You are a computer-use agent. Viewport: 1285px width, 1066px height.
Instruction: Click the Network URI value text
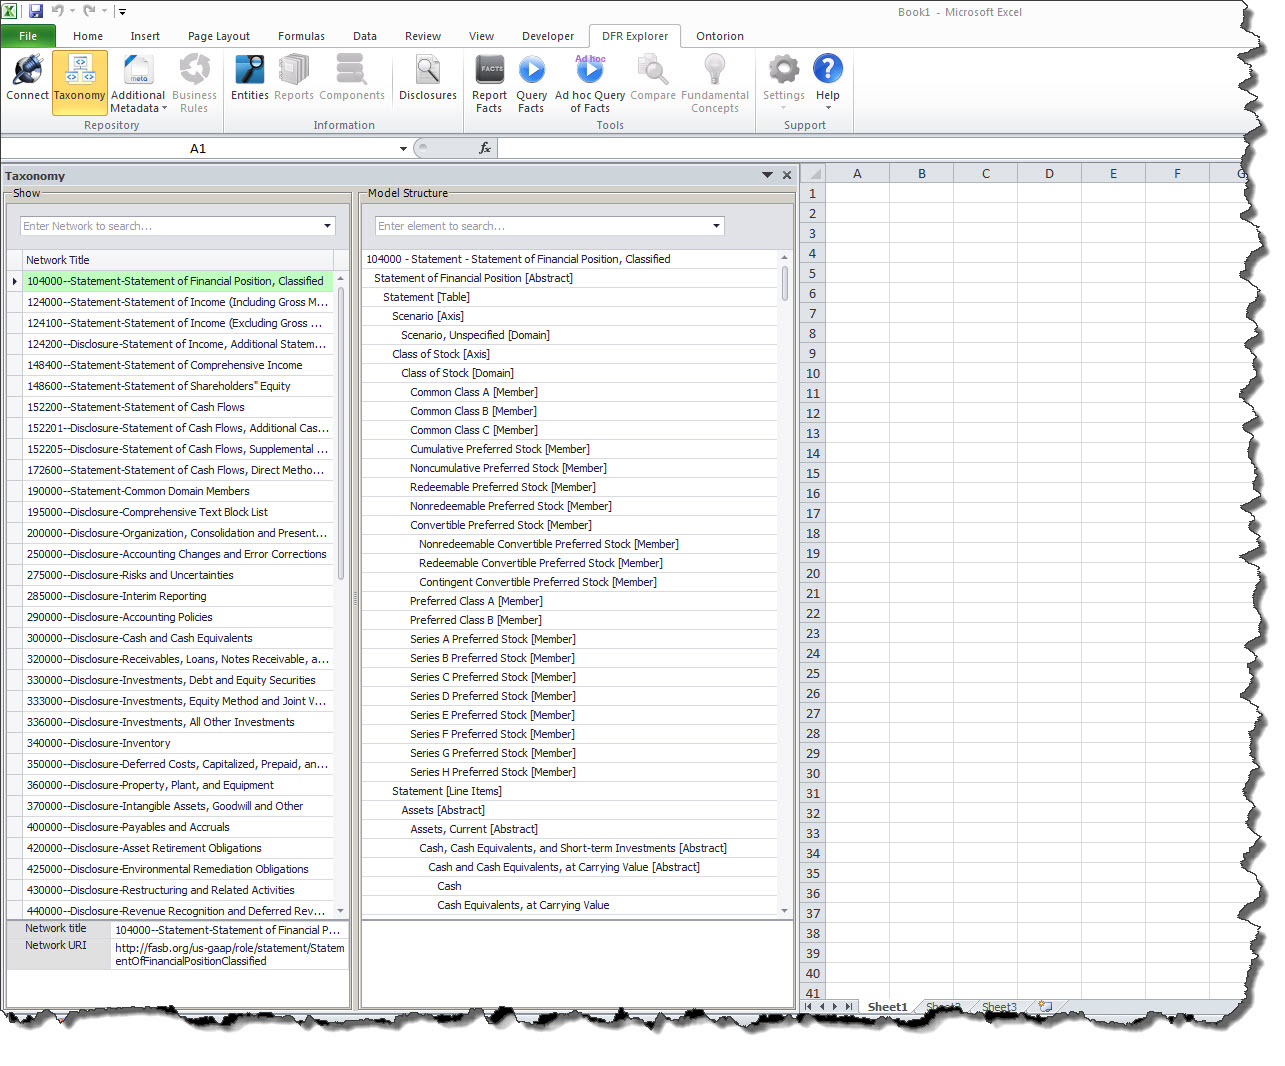229,954
